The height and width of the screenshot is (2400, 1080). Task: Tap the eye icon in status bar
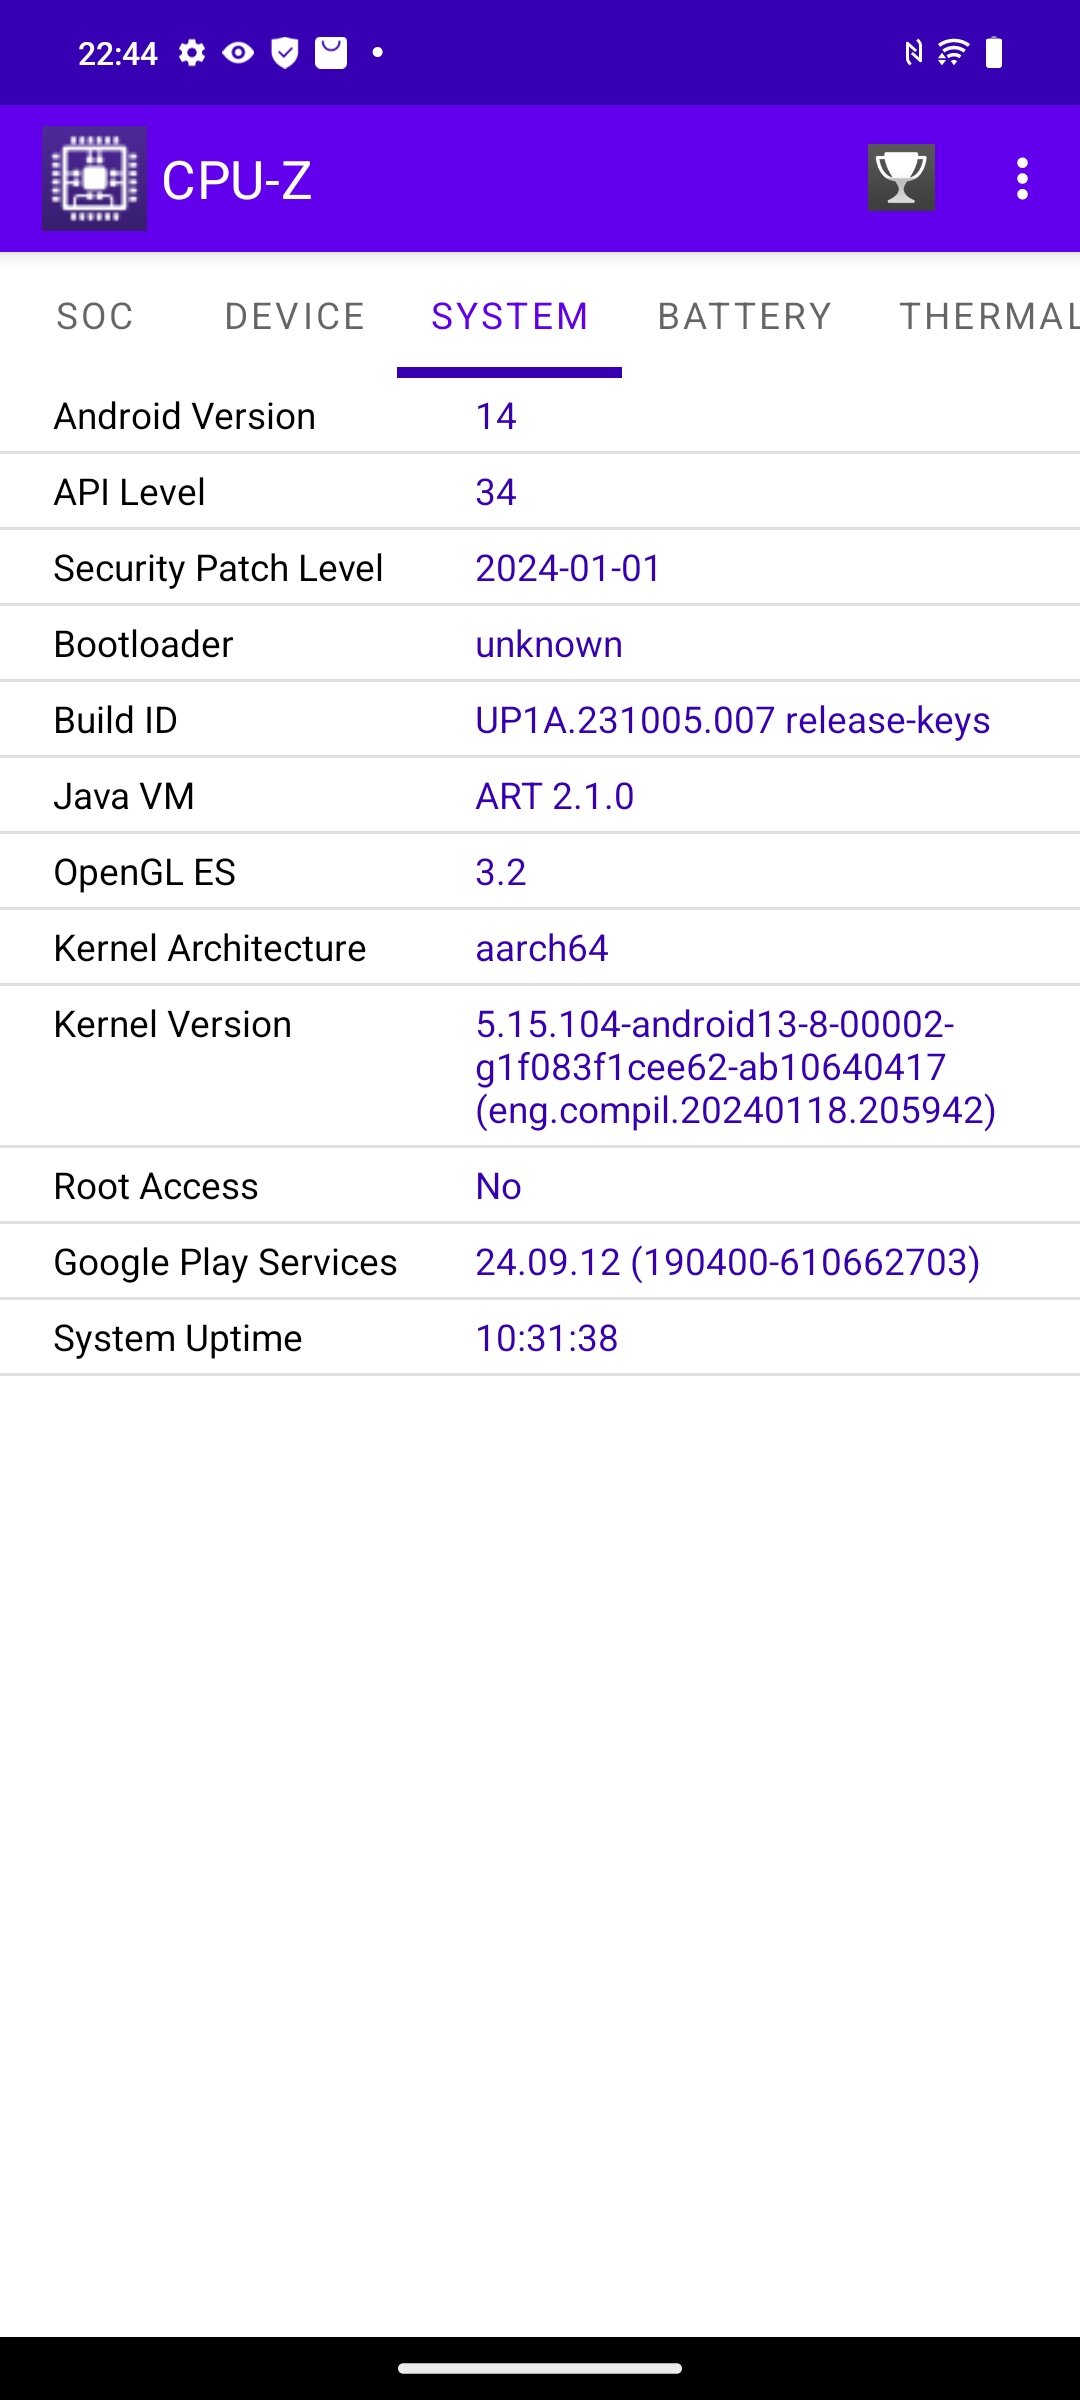[238, 52]
